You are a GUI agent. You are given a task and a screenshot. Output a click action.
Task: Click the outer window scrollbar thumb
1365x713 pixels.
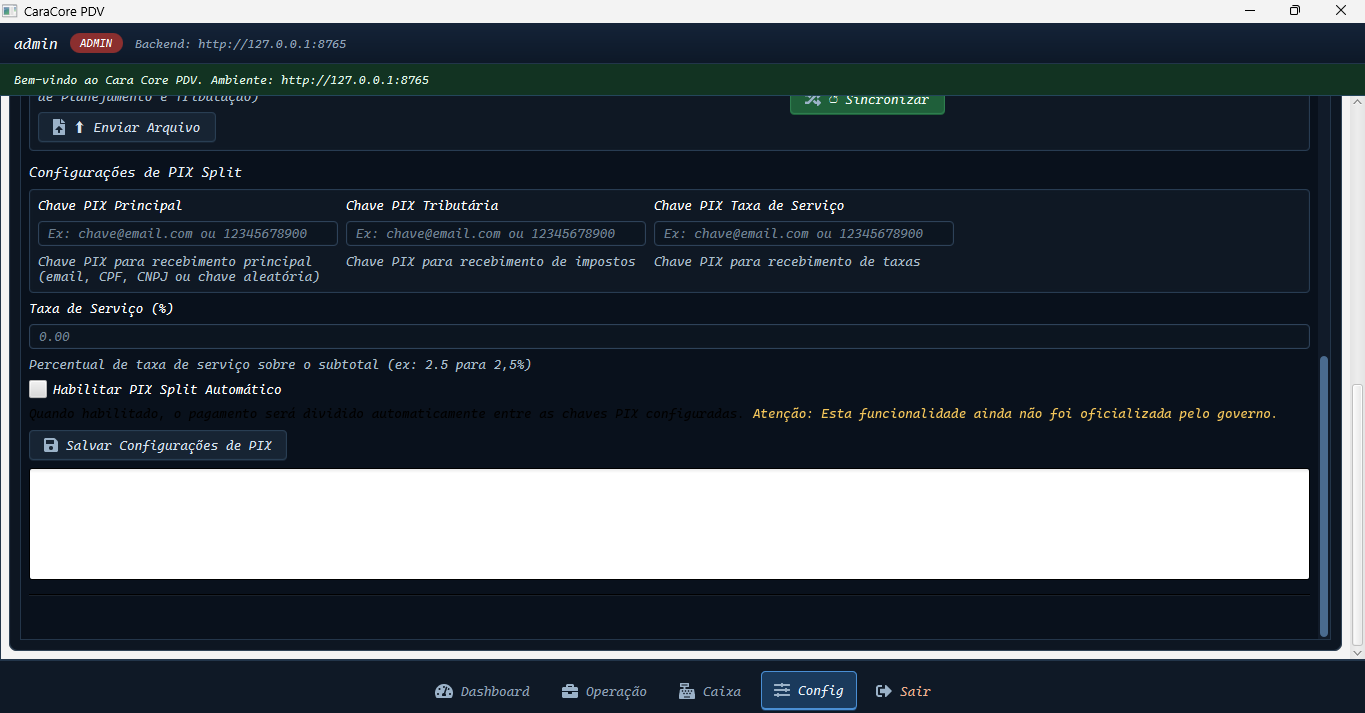[x=1357, y=514]
